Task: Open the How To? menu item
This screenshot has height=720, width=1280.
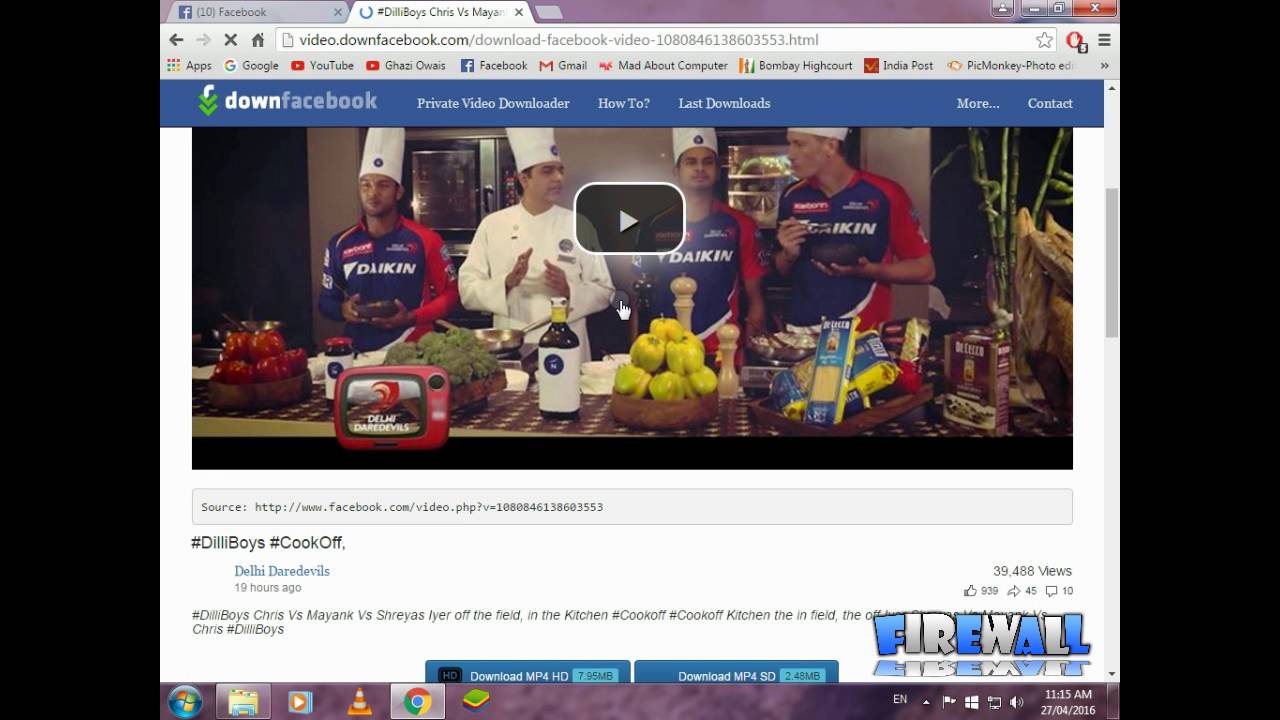Action: click(624, 103)
